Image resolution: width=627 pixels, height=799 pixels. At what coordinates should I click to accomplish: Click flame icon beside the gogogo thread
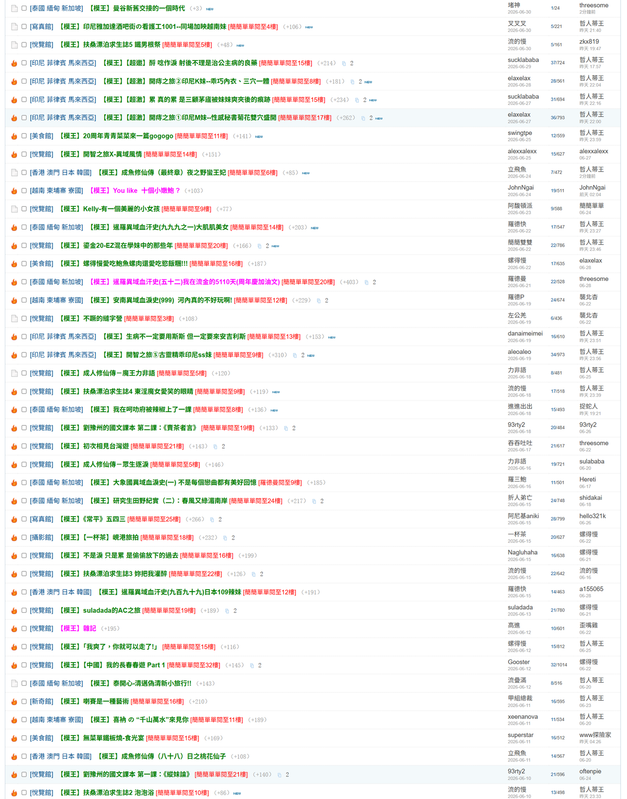[x=14, y=137]
